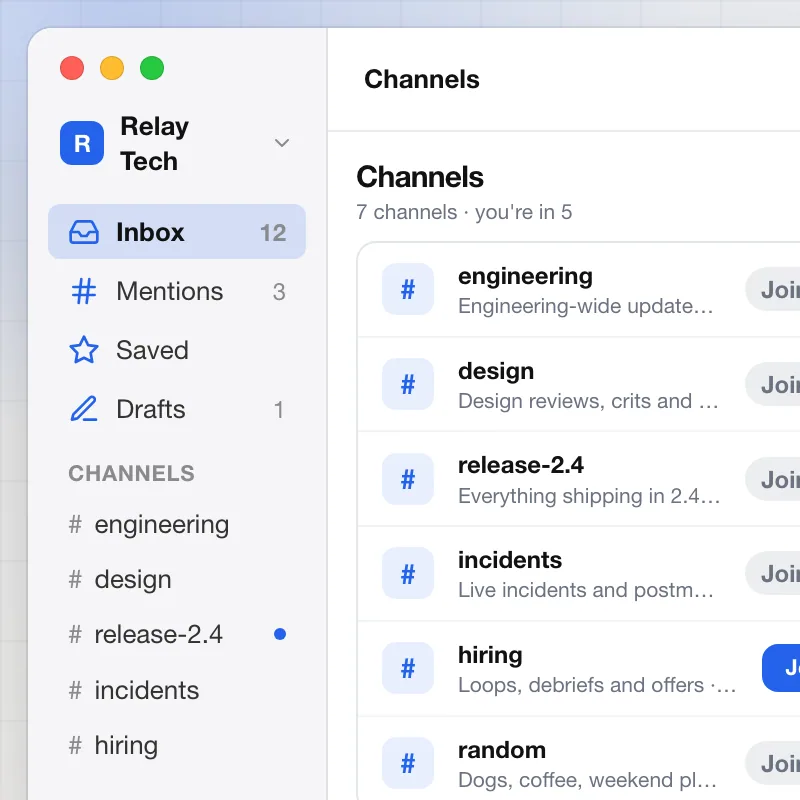This screenshot has height=800, width=800.
Task: Click the hash icon for design in the list
Action: tap(408, 384)
